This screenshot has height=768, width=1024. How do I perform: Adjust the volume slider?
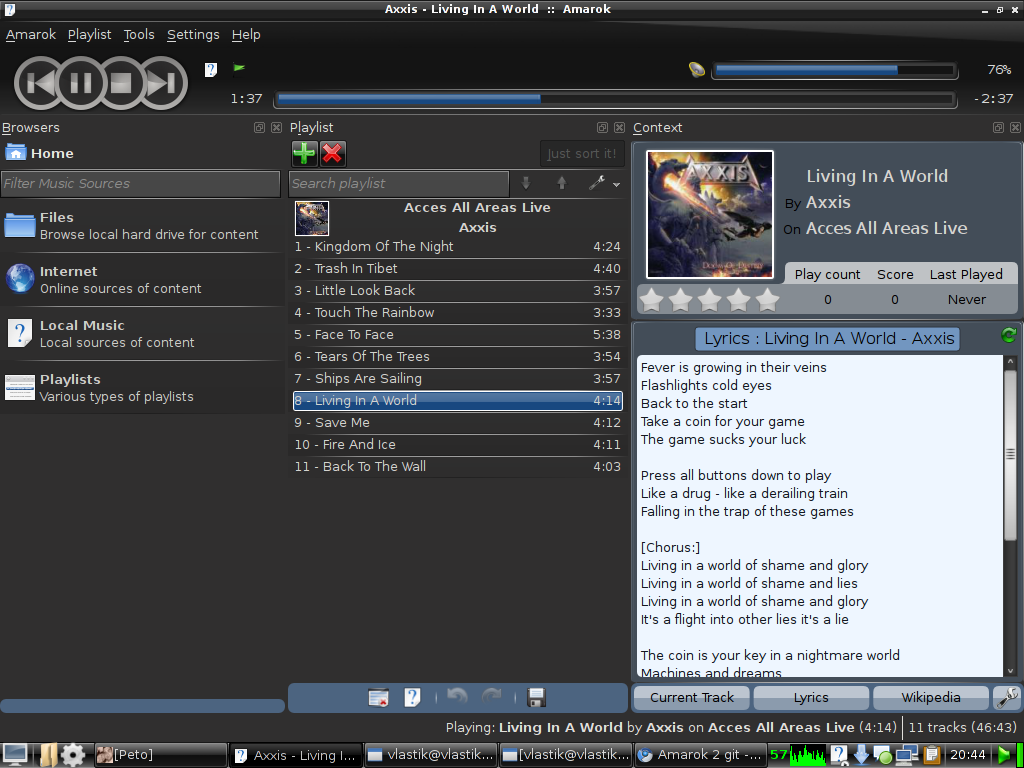click(x=835, y=71)
